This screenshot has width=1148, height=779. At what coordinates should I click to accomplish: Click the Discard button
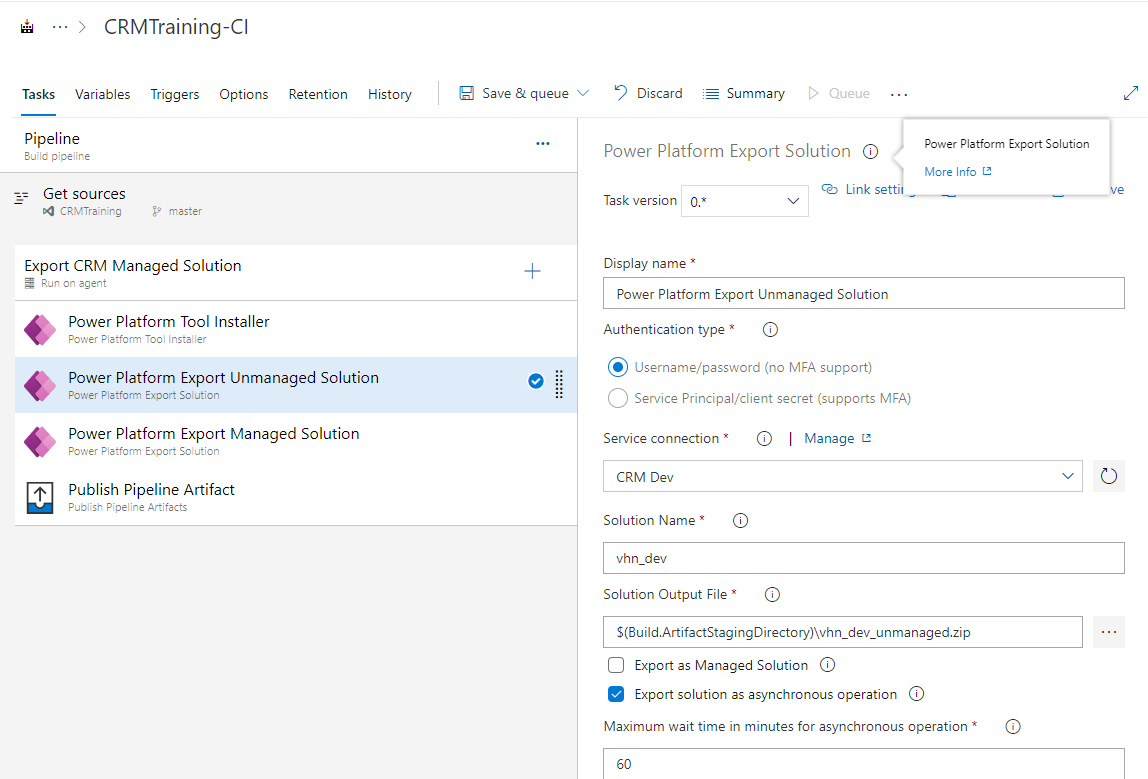pyautogui.click(x=648, y=93)
